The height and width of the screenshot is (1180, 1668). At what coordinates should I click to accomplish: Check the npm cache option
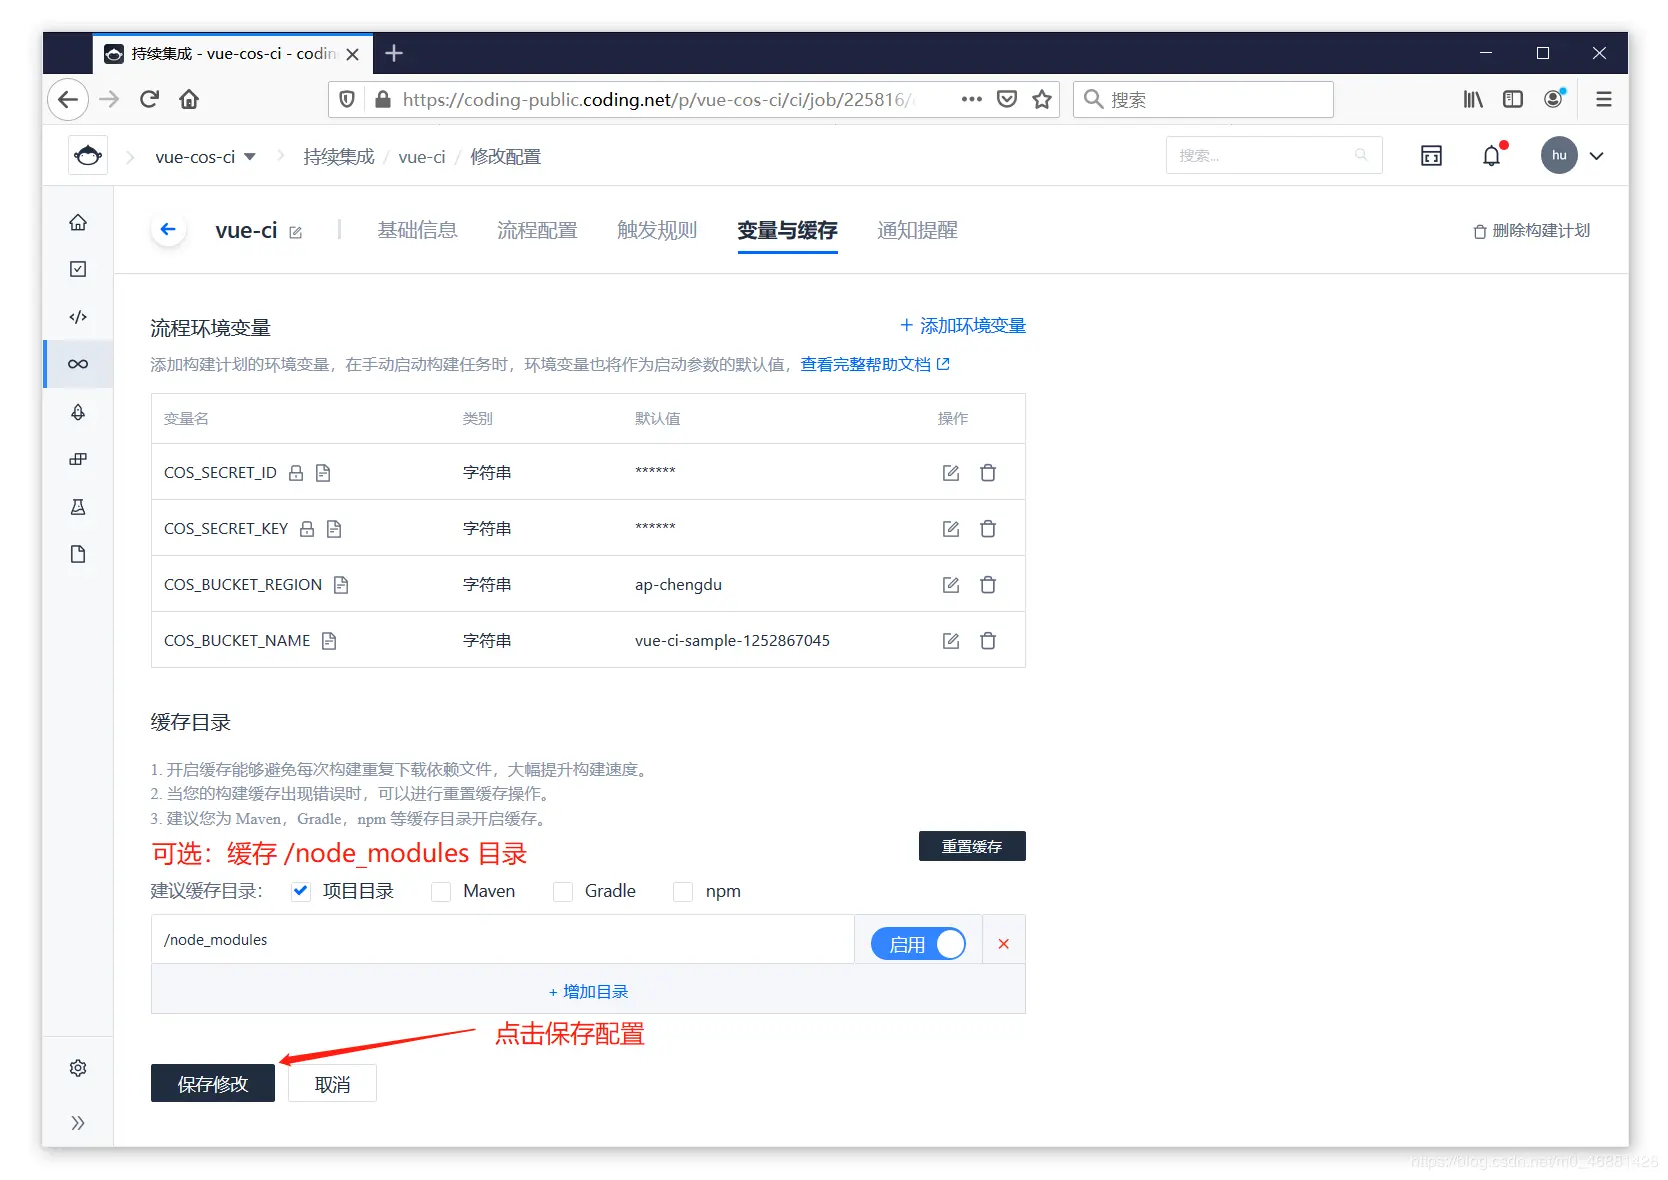tap(682, 891)
